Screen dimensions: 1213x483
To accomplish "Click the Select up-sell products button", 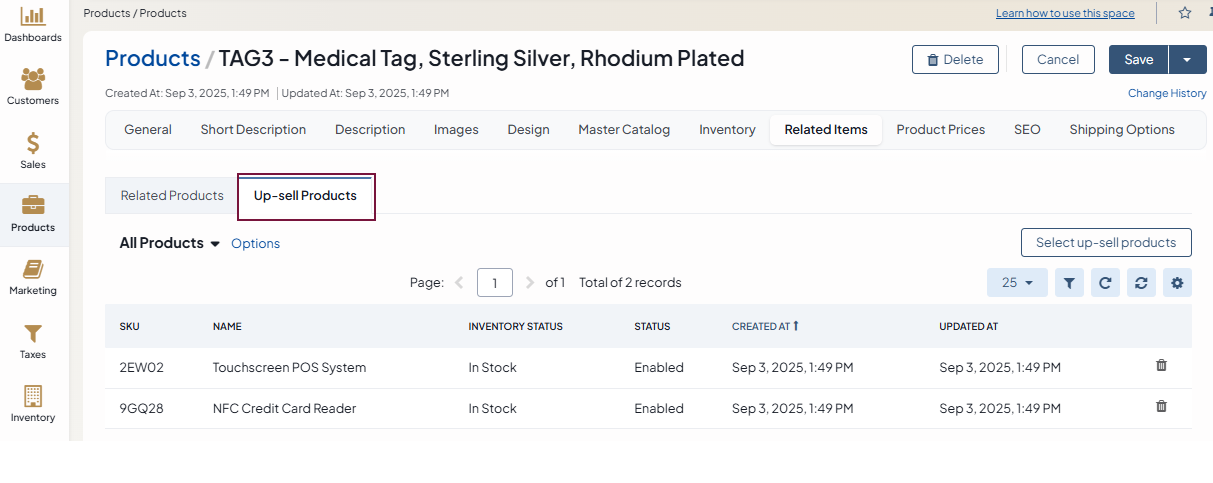I will pyautogui.click(x=1106, y=243).
